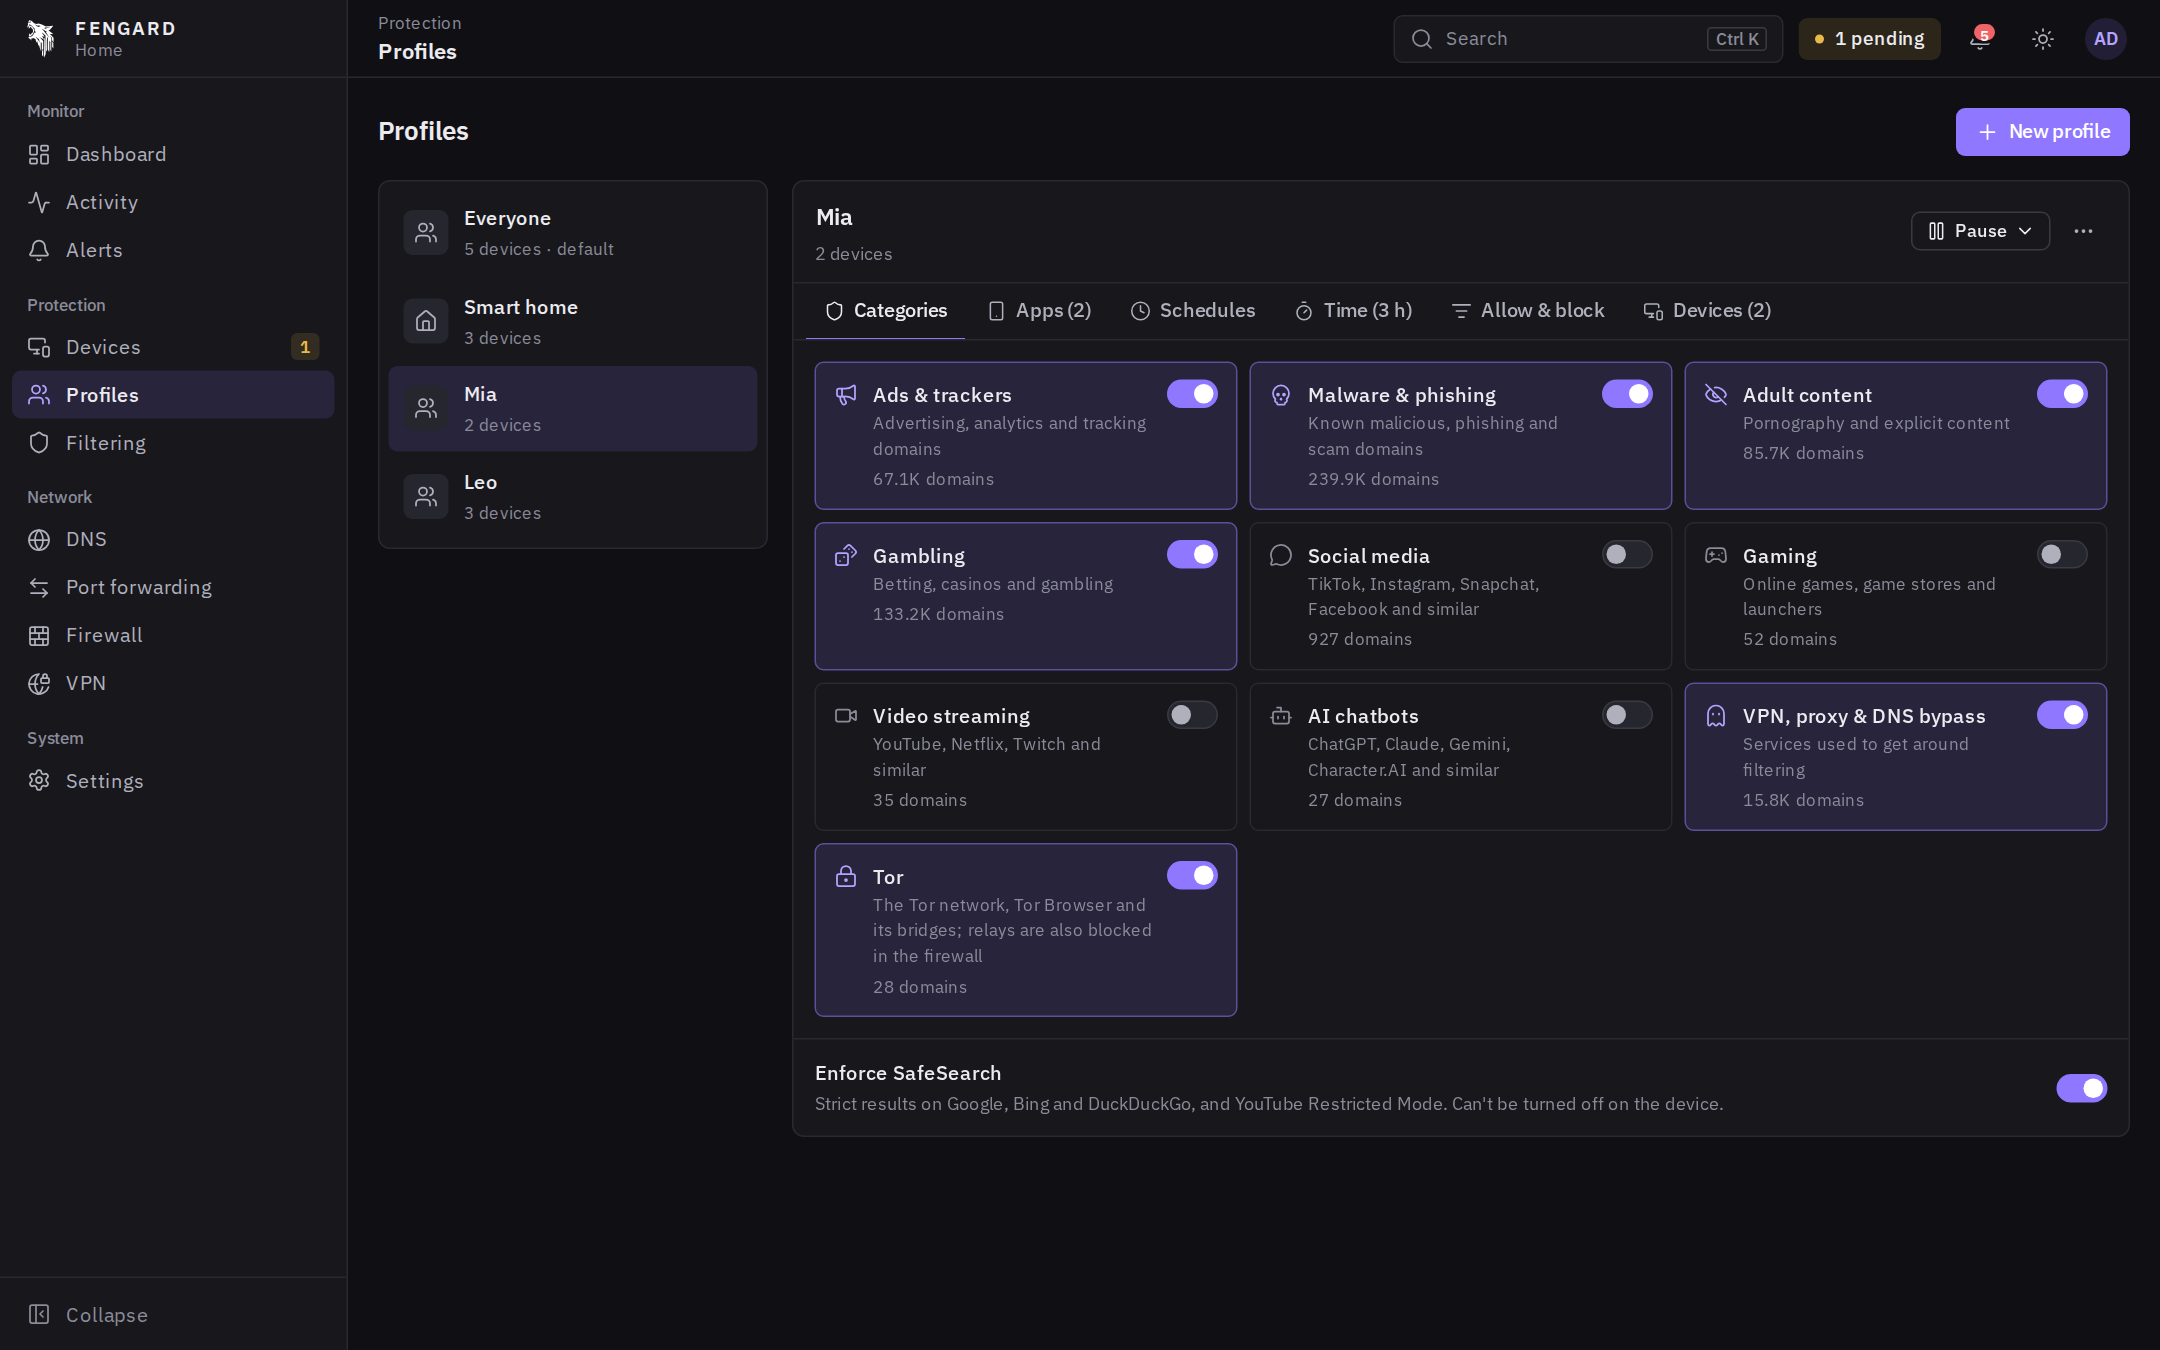Turn on Video streaming toggle
This screenshot has height=1350, width=2160.
tap(1192, 715)
